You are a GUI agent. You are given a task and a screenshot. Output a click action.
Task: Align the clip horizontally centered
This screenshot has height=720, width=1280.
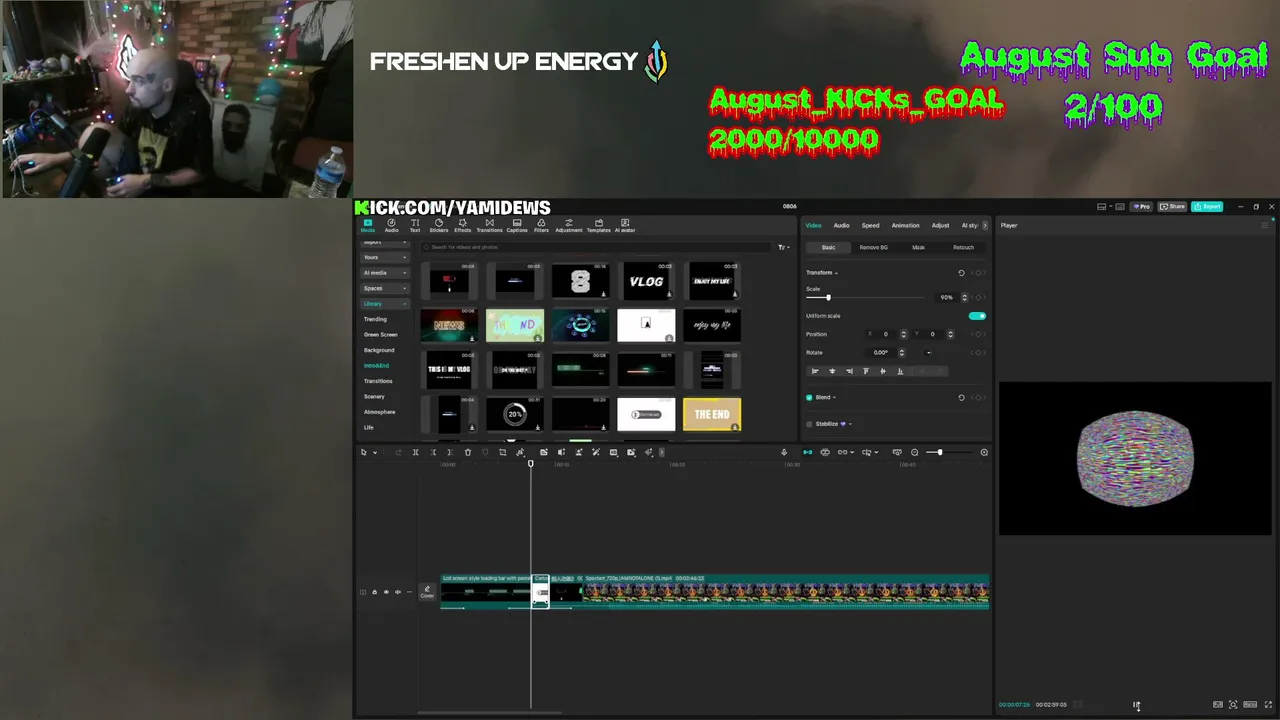tap(832, 371)
